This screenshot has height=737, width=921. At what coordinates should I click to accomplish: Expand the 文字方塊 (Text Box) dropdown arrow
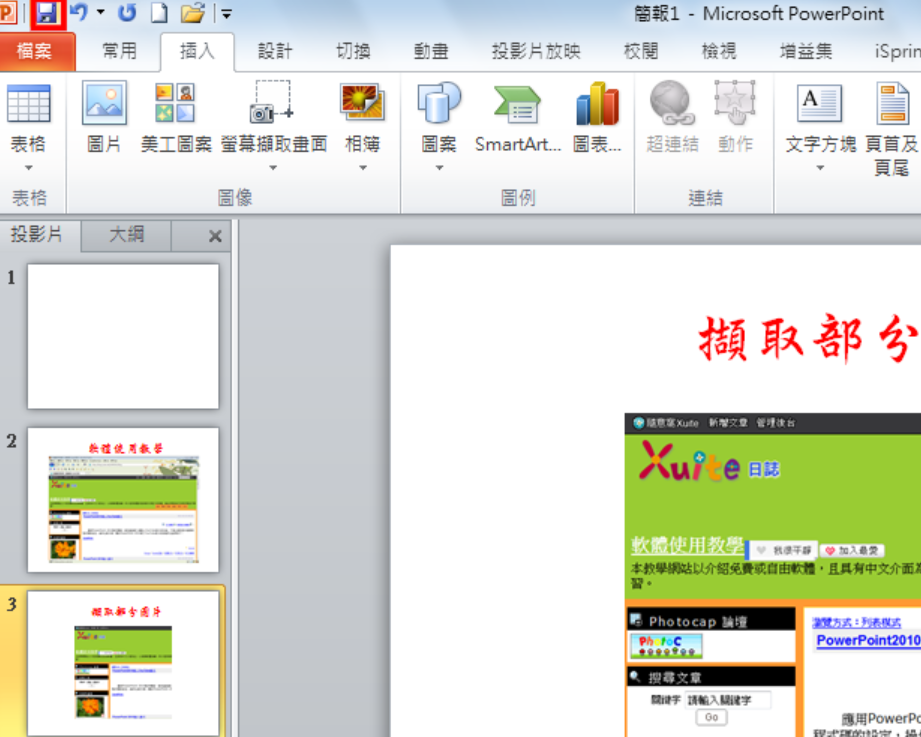(x=821, y=168)
